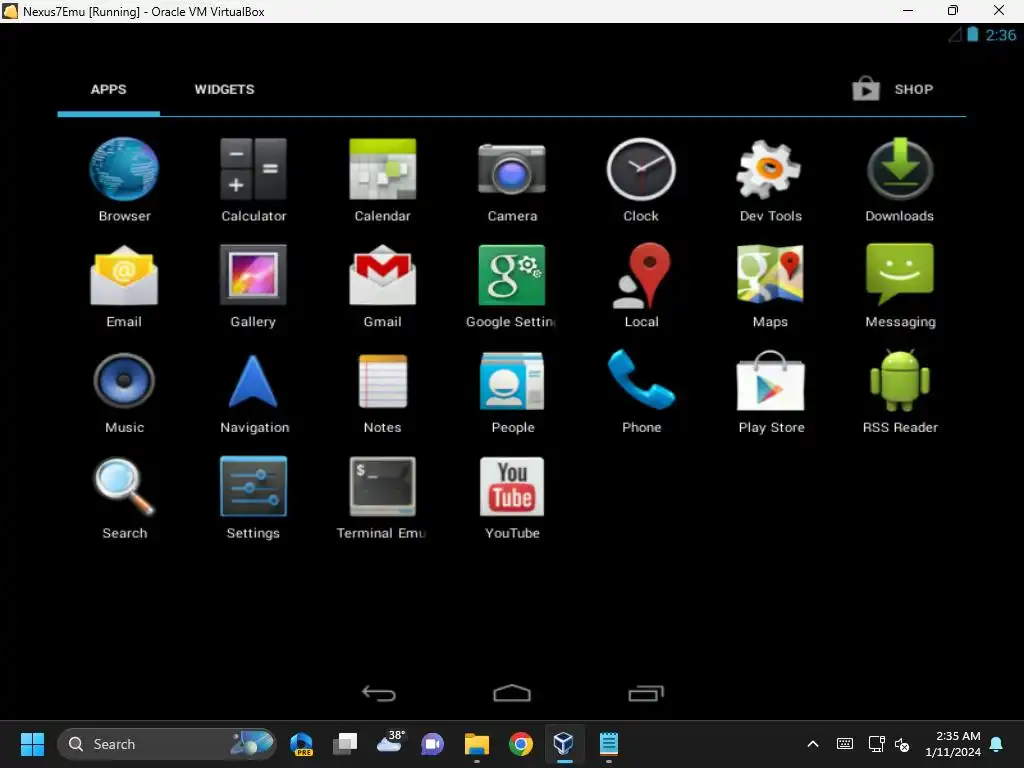The height and width of the screenshot is (768, 1024).
Task: Open the People contacts app
Action: click(x=512, y=391)
